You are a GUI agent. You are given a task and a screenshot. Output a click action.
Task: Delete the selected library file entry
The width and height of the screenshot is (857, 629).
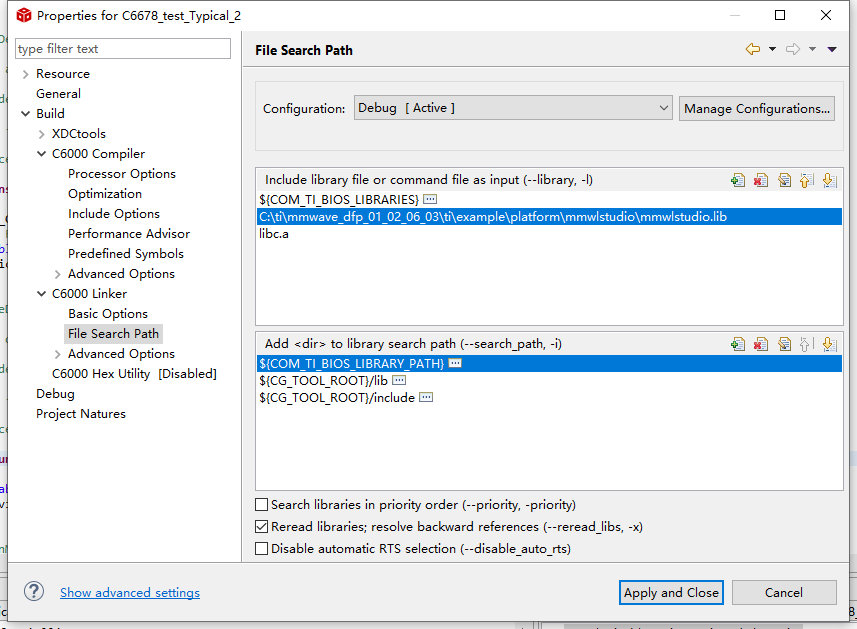[761, 180]
